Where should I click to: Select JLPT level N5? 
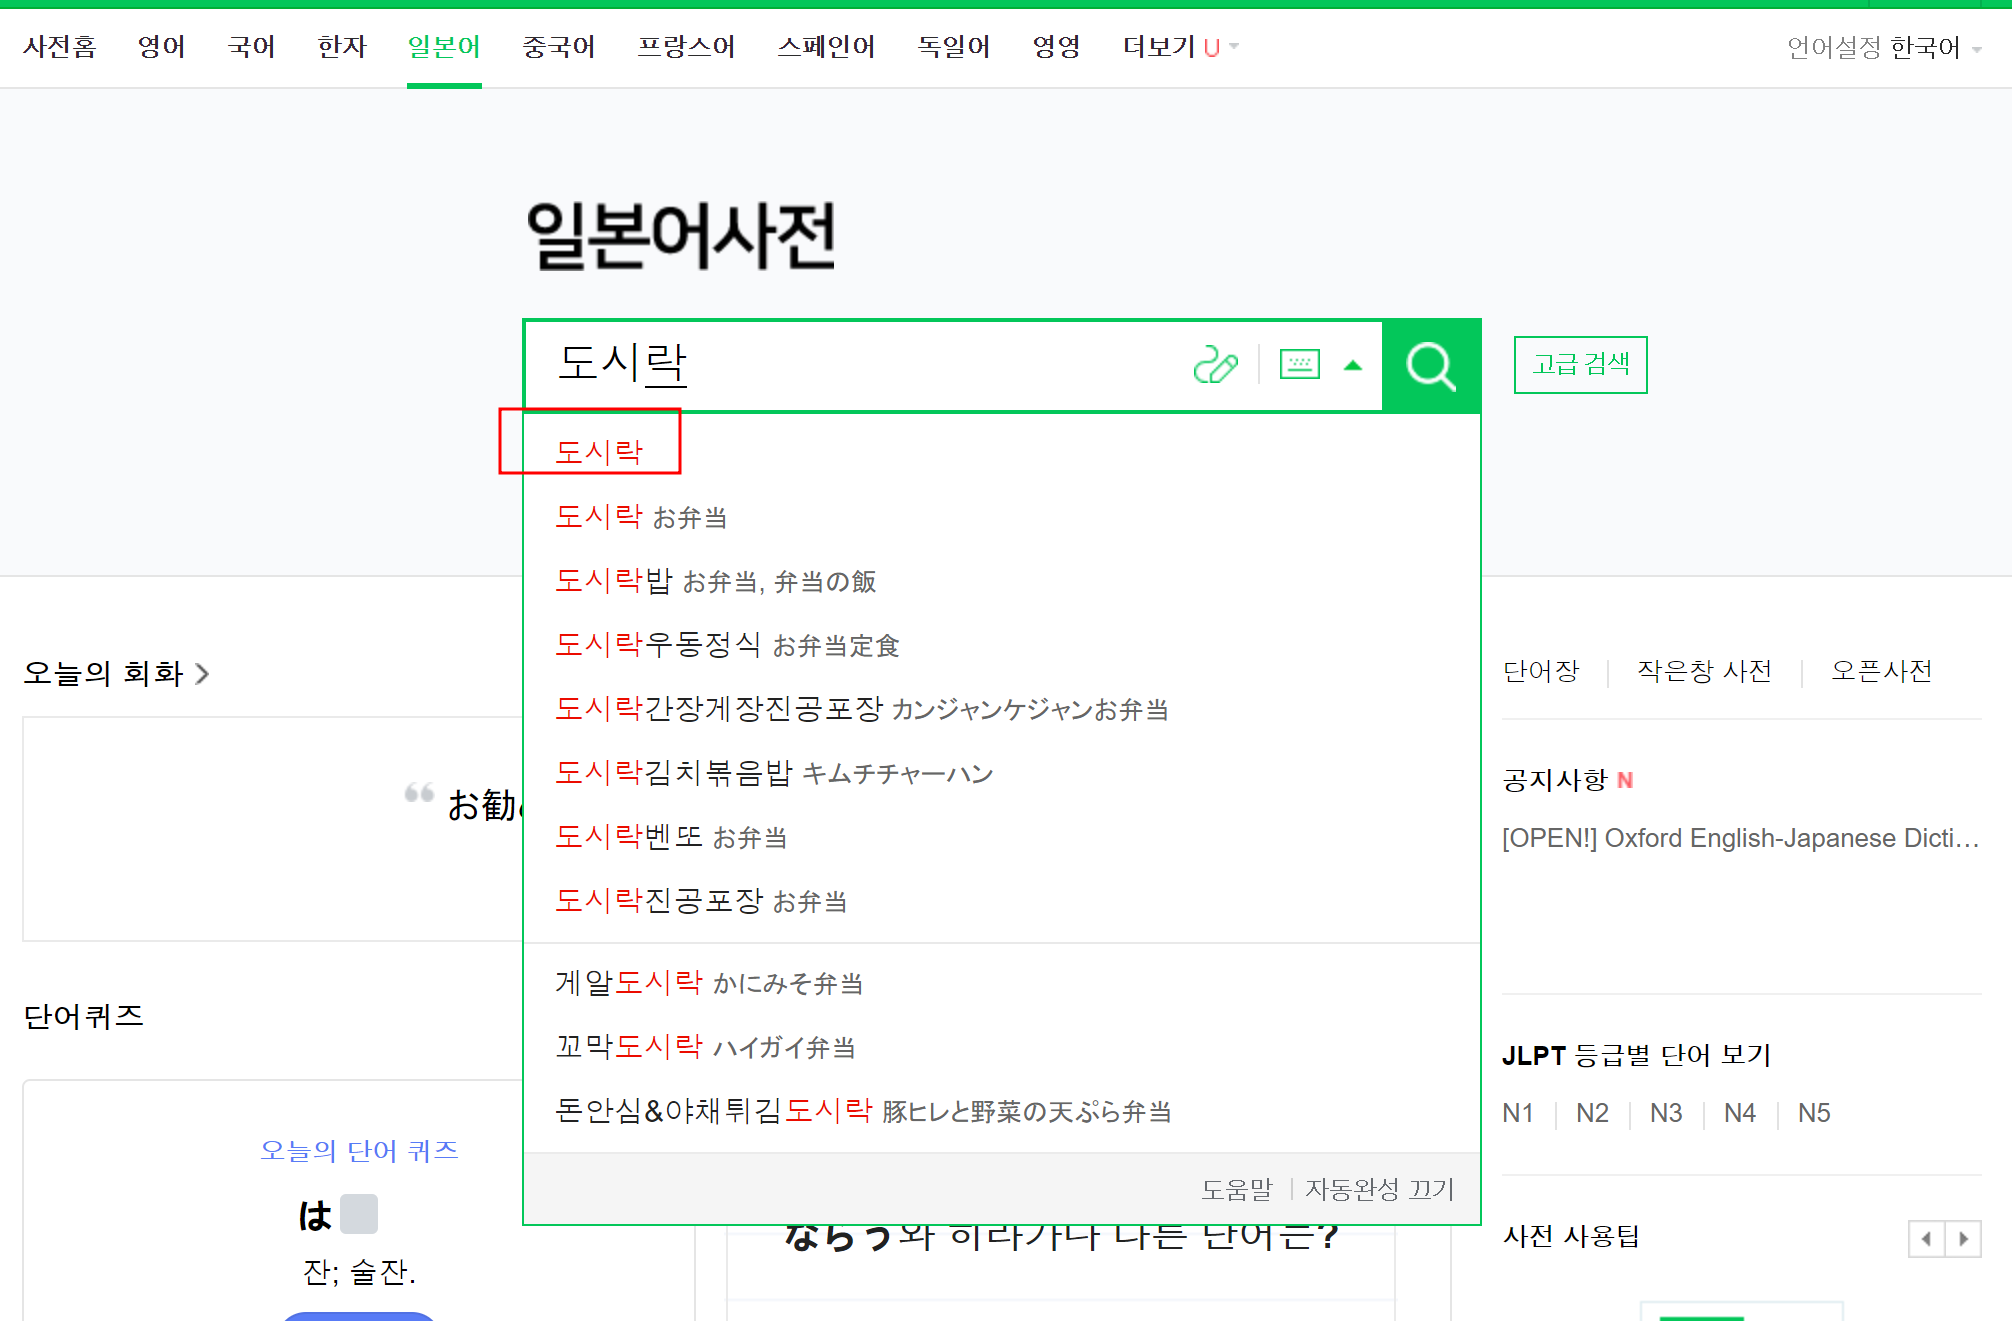[x=1814, y=1113]
